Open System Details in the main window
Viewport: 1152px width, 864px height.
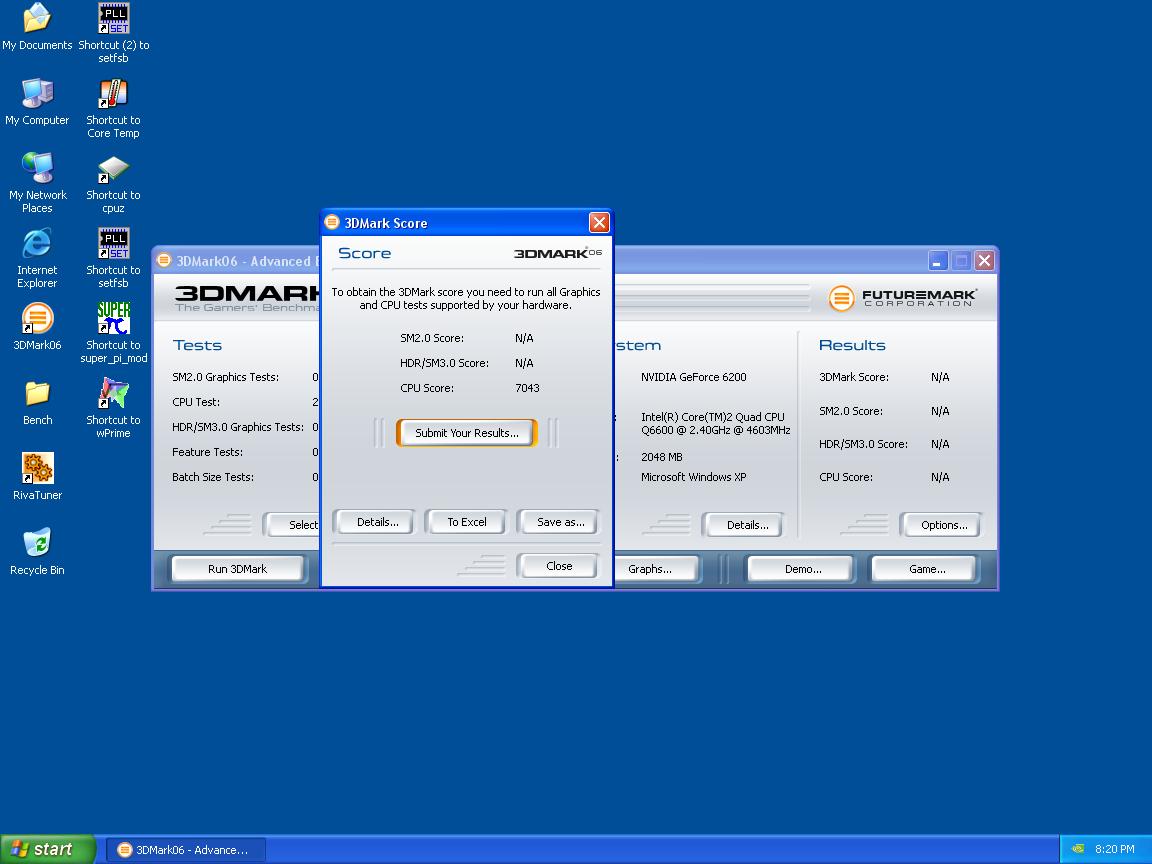[x=747, y=525]
